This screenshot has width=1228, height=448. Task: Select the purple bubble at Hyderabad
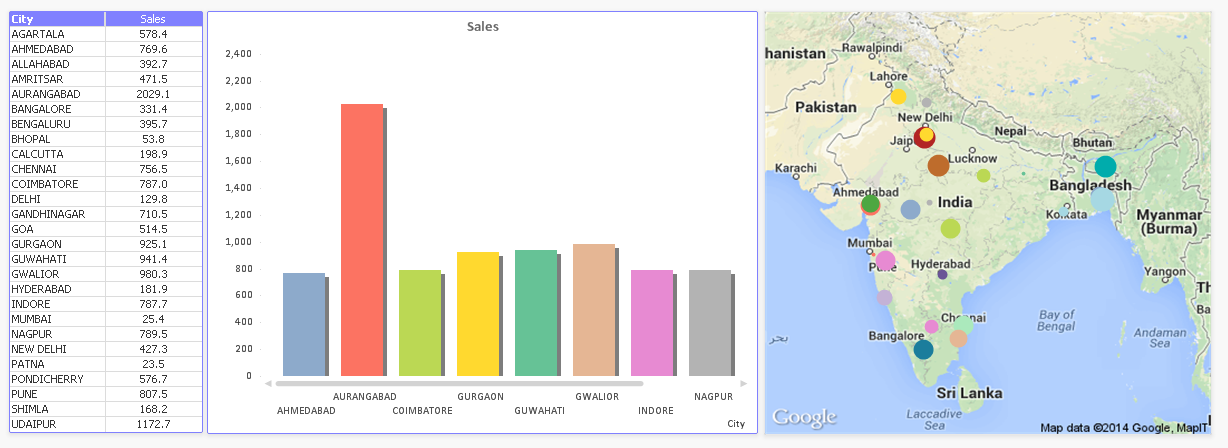(942, 275)
